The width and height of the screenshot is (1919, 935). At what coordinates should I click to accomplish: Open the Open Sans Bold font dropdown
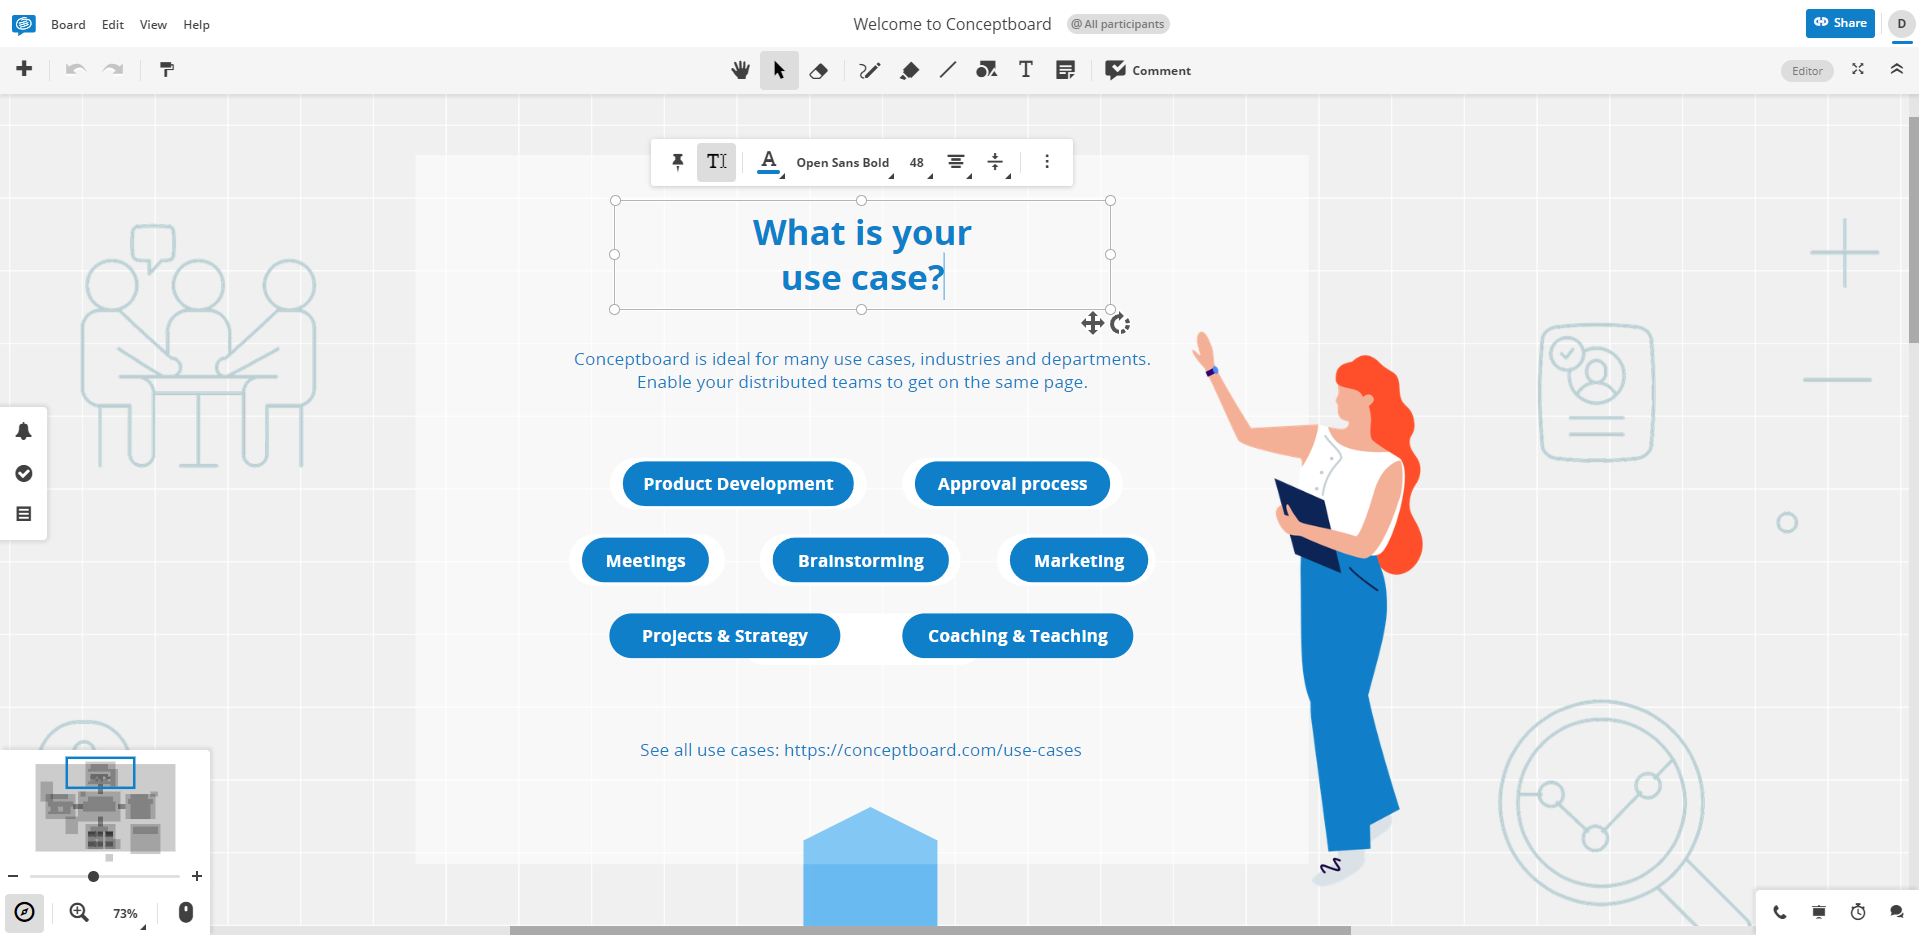point(845,163)
